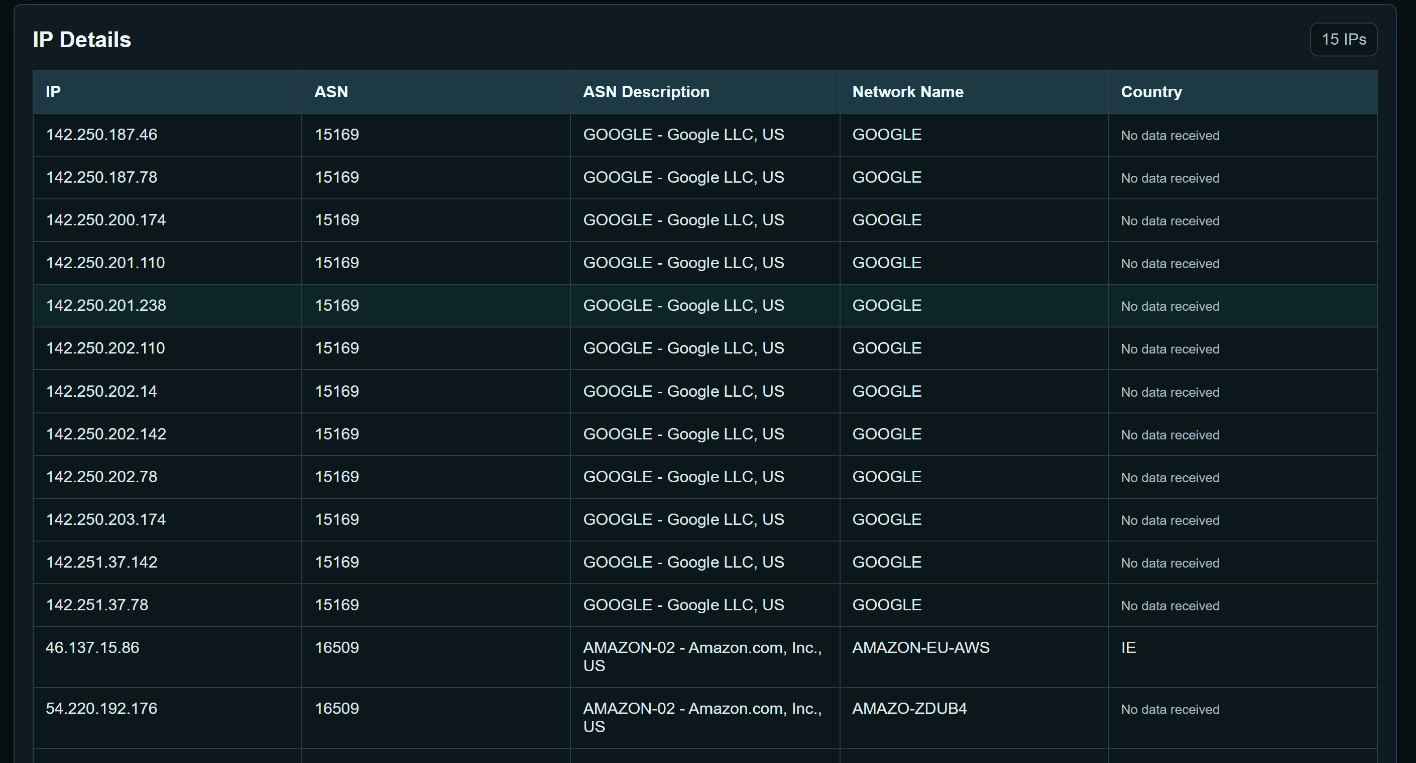This screenshot has width=1416, height=763.
Task: Click ASN description for 46.137.15.86 row
Action: pos(702,657)
